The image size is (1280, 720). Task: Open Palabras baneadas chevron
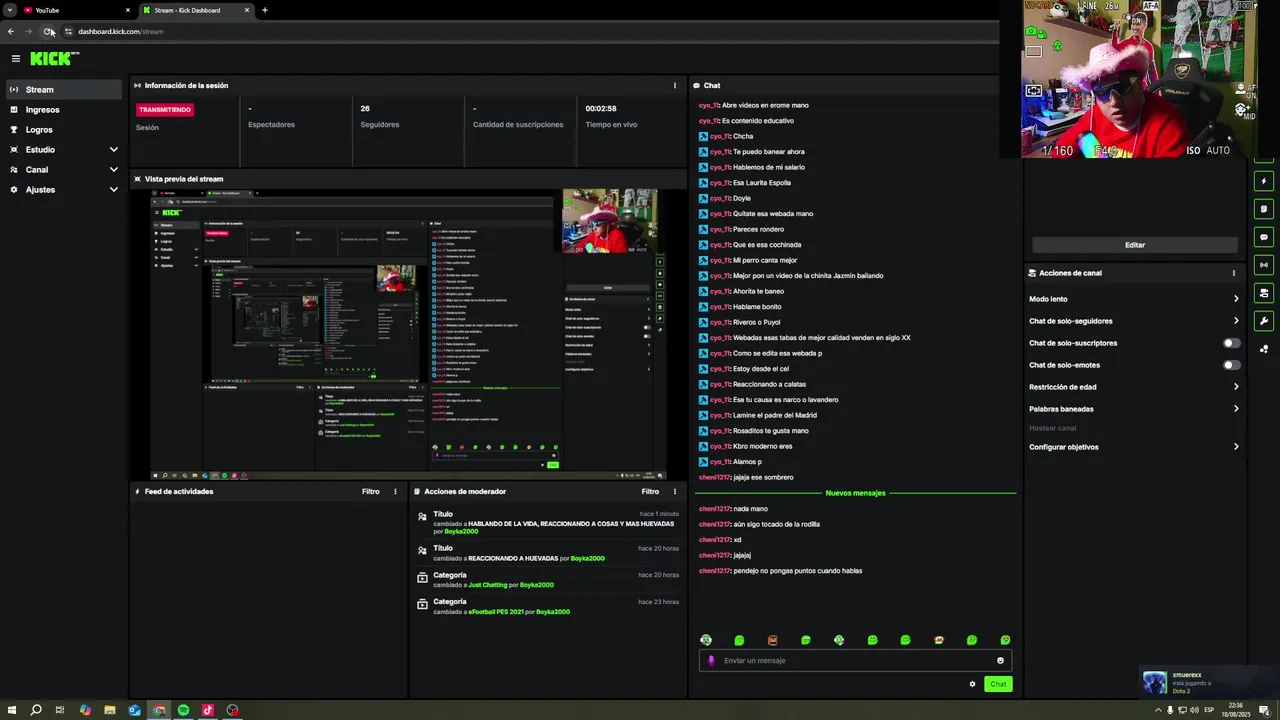pos(1236,409)
